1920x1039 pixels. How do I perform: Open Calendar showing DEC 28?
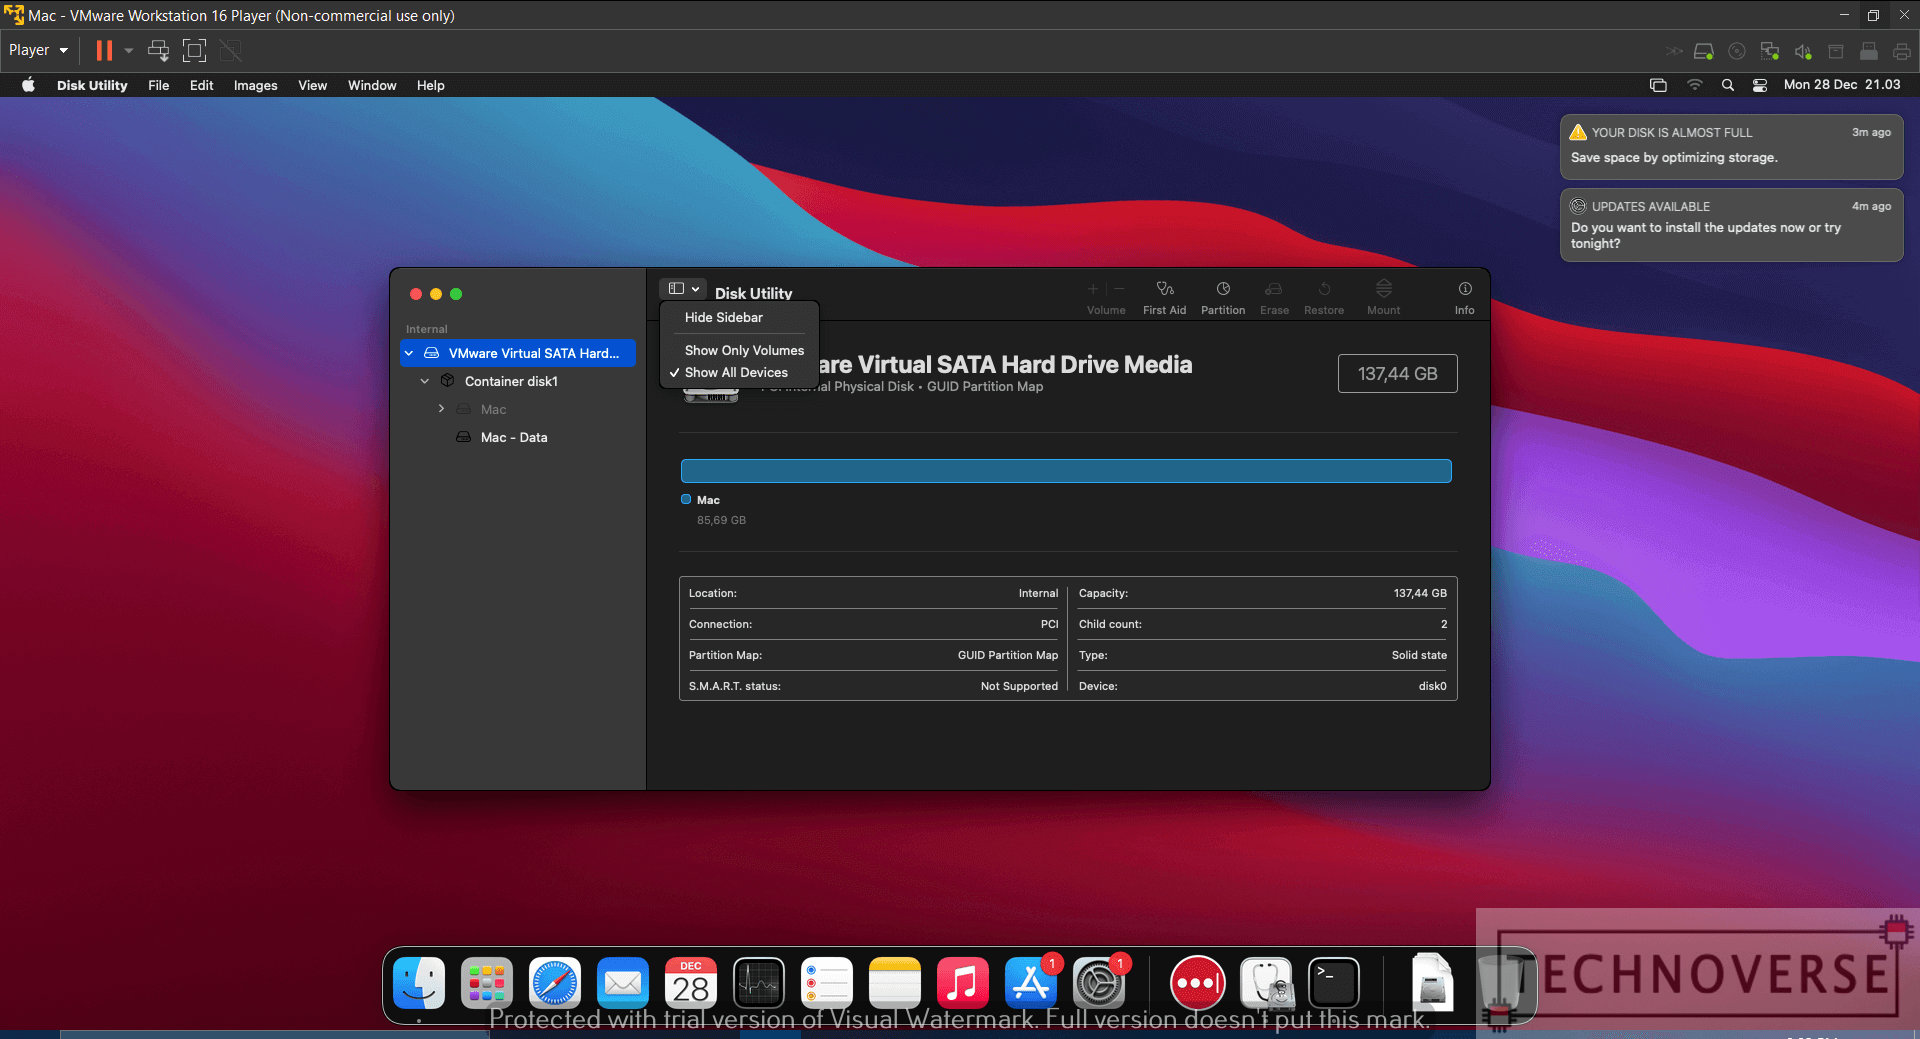(x=691, y=983)
